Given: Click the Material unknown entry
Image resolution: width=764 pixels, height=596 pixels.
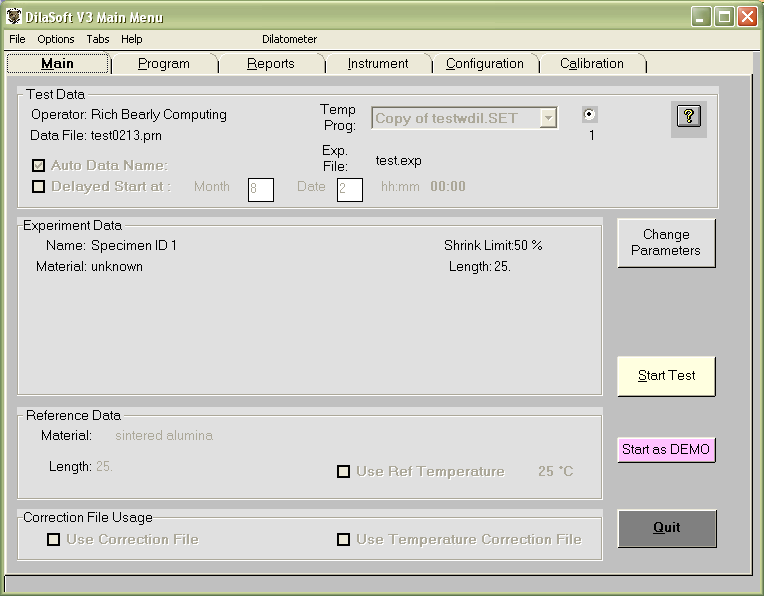Looking at the screenshot, I should (89, 267).
